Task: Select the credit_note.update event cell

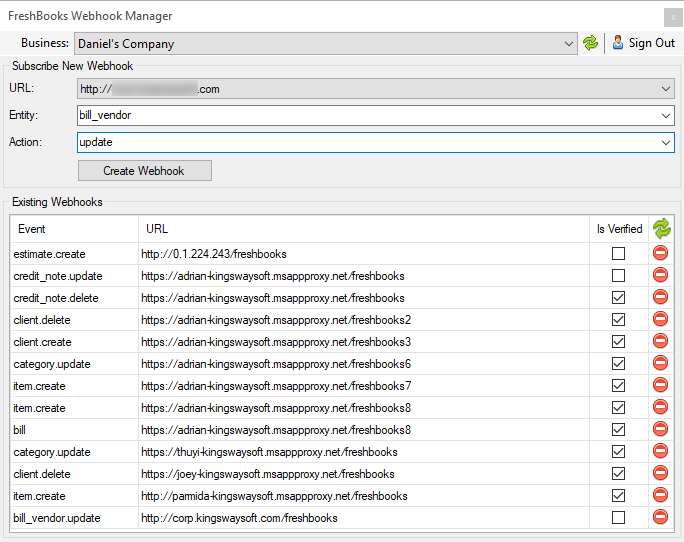Action: pyautogui.click(x=75, y=276)
